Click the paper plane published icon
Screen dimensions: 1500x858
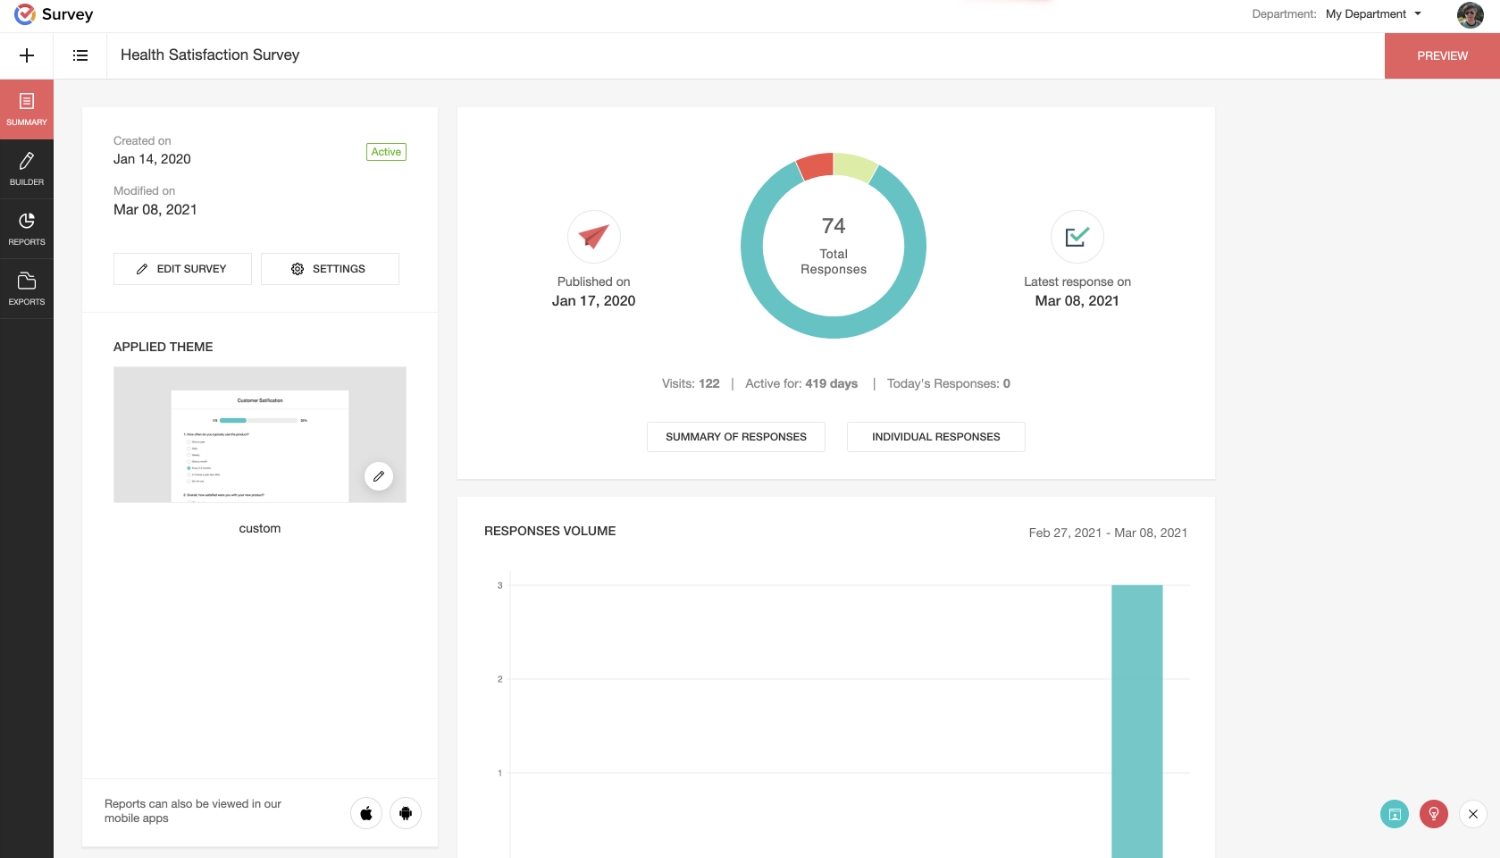594,237
